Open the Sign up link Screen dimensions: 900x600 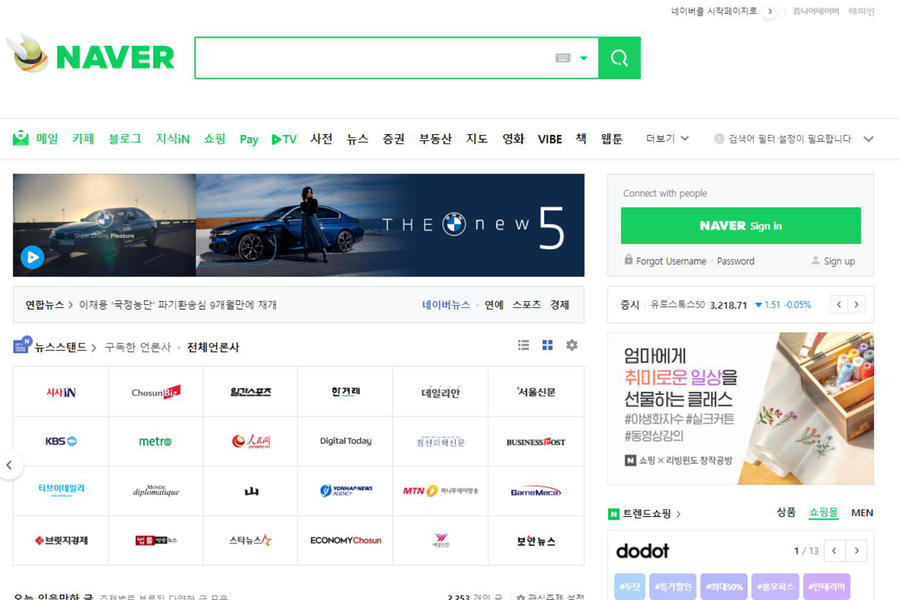tap(839, 261)
